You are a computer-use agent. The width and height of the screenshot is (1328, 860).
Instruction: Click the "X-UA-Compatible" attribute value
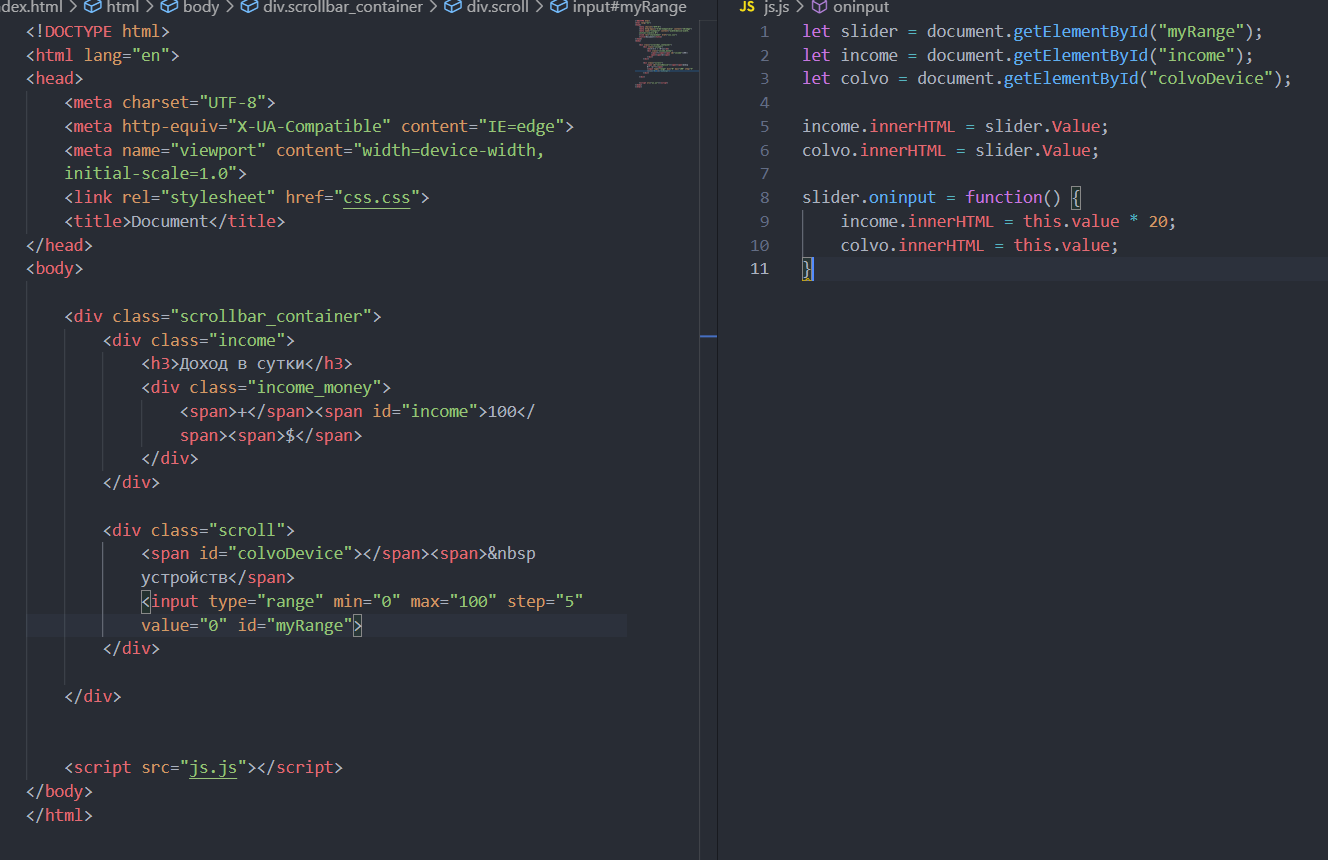(x=309, y=126)
